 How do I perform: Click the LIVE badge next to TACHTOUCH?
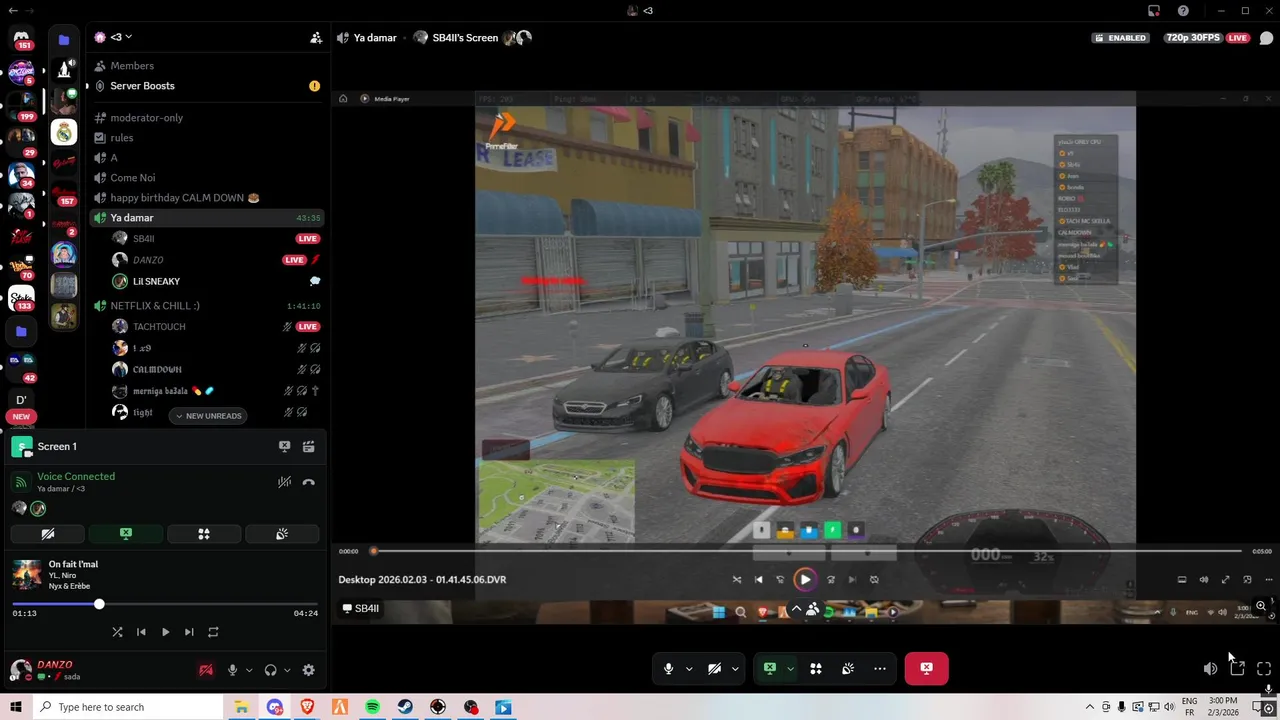(307, 327)
